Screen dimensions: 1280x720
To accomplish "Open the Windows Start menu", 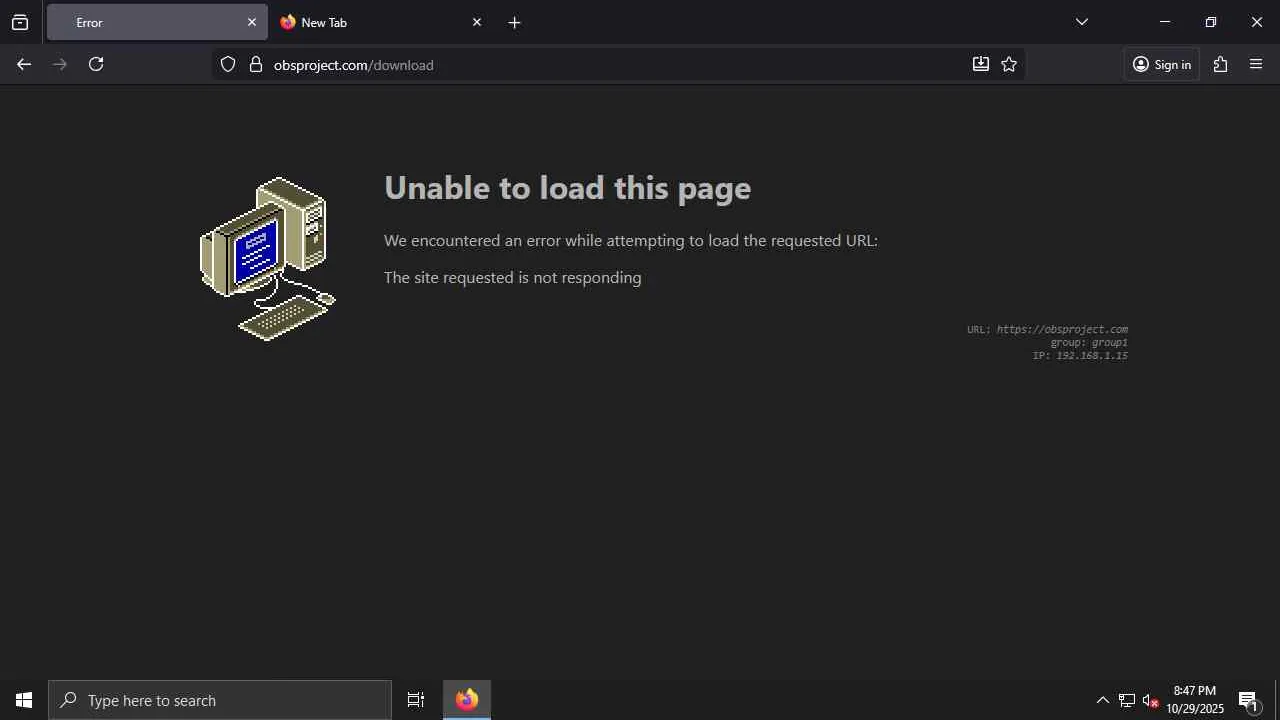I will coord(24,700).
